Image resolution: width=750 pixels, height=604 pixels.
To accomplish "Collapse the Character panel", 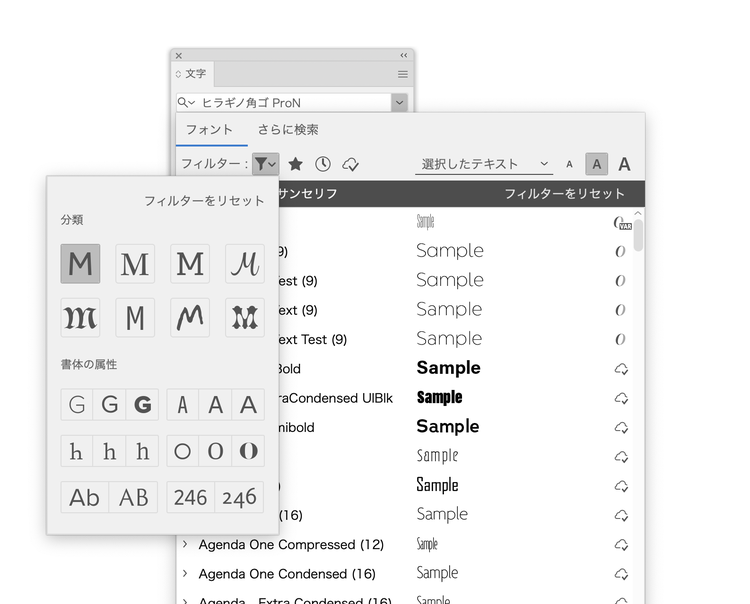I will pos(404,55).
